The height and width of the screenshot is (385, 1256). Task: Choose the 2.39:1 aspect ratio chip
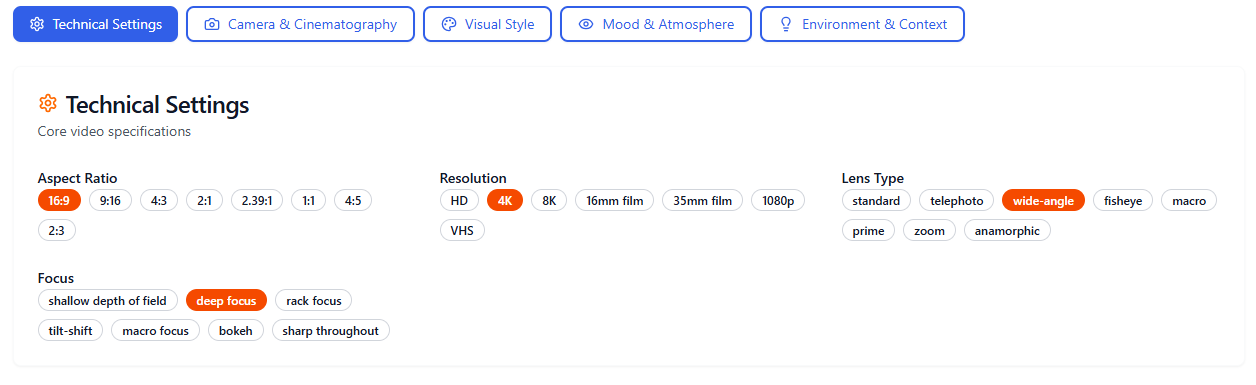tap(257, 200)
